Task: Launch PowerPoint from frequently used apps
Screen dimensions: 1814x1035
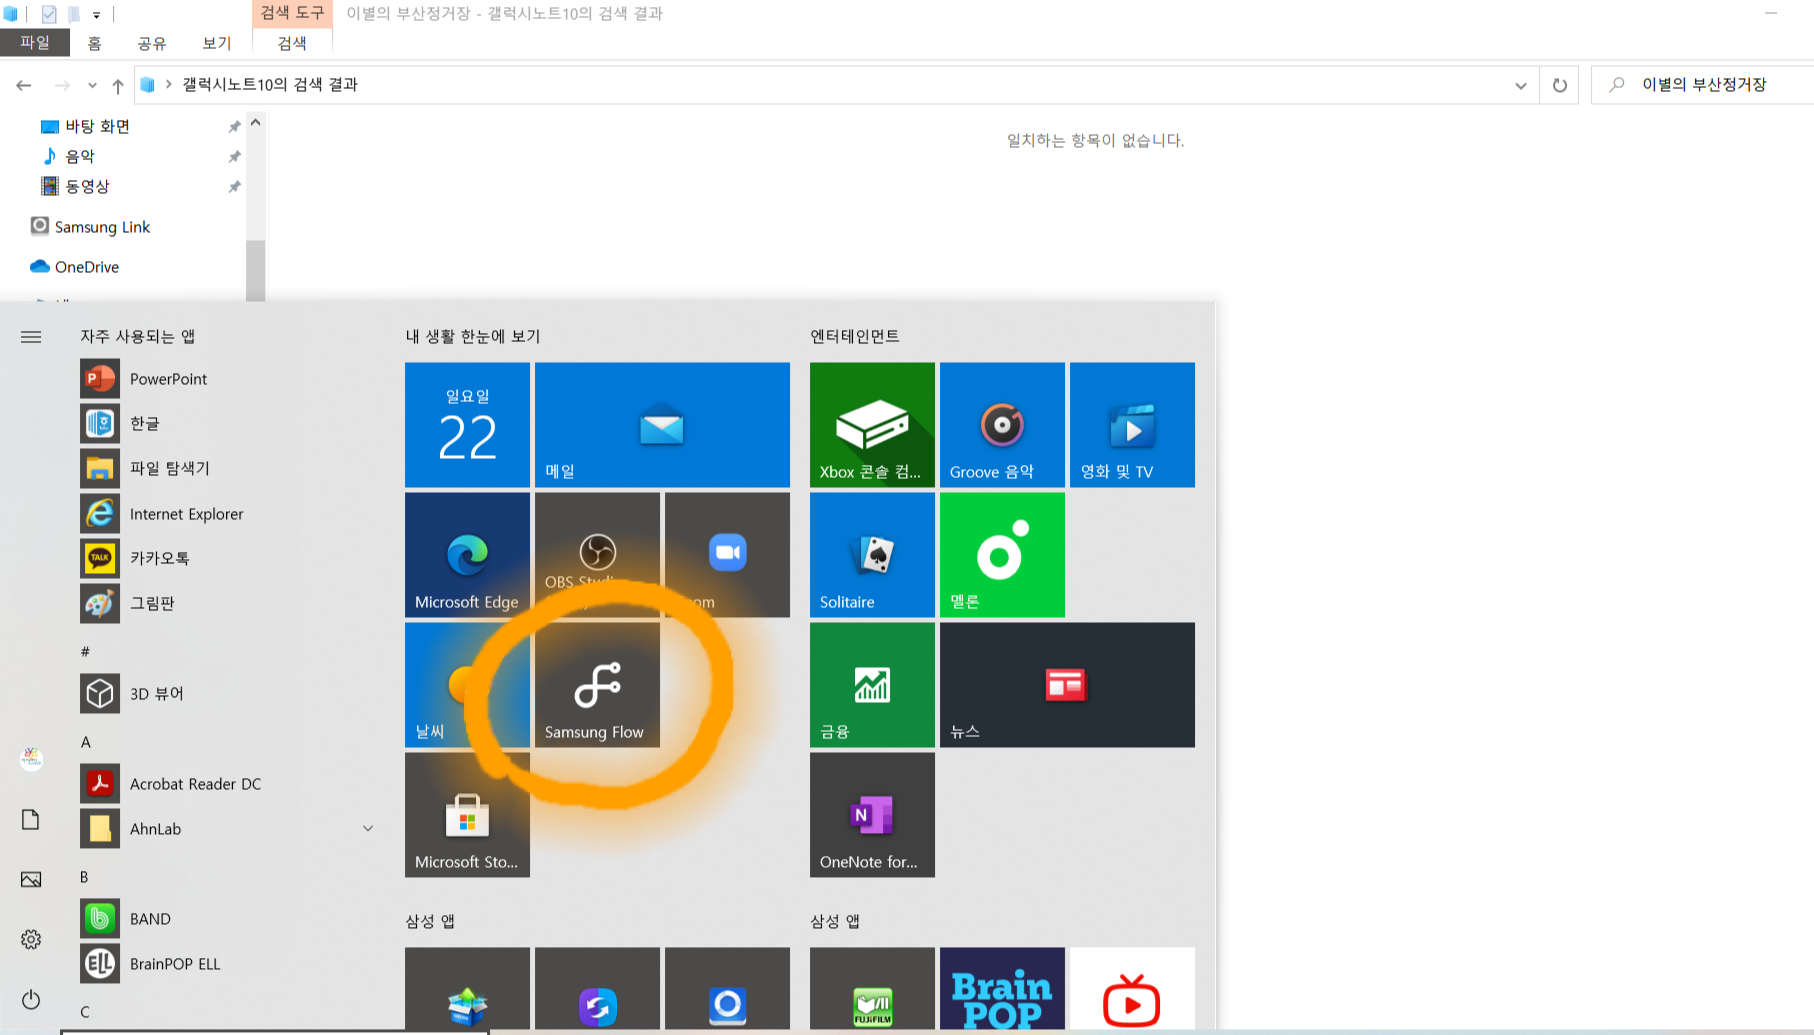Action: tap(228, 379)
